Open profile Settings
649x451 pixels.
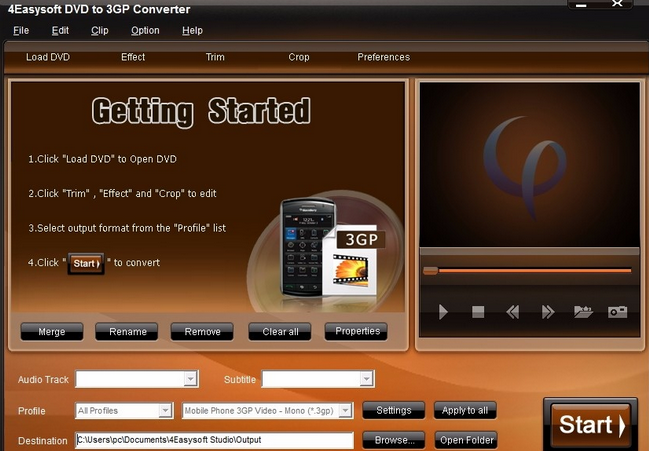[394, 410]
